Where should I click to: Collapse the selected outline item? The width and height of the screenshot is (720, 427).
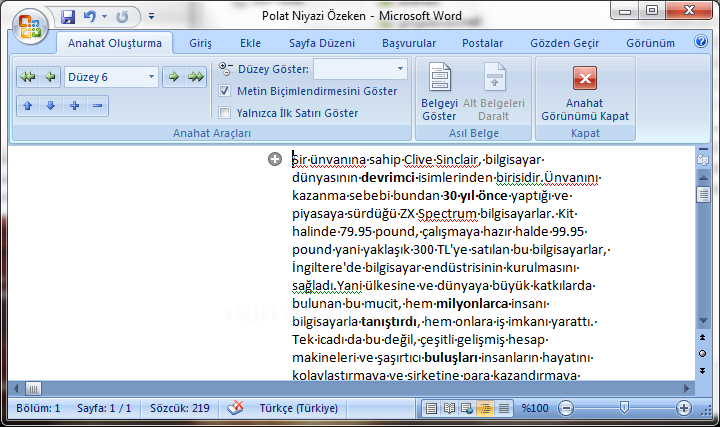(x=97, y=106)
